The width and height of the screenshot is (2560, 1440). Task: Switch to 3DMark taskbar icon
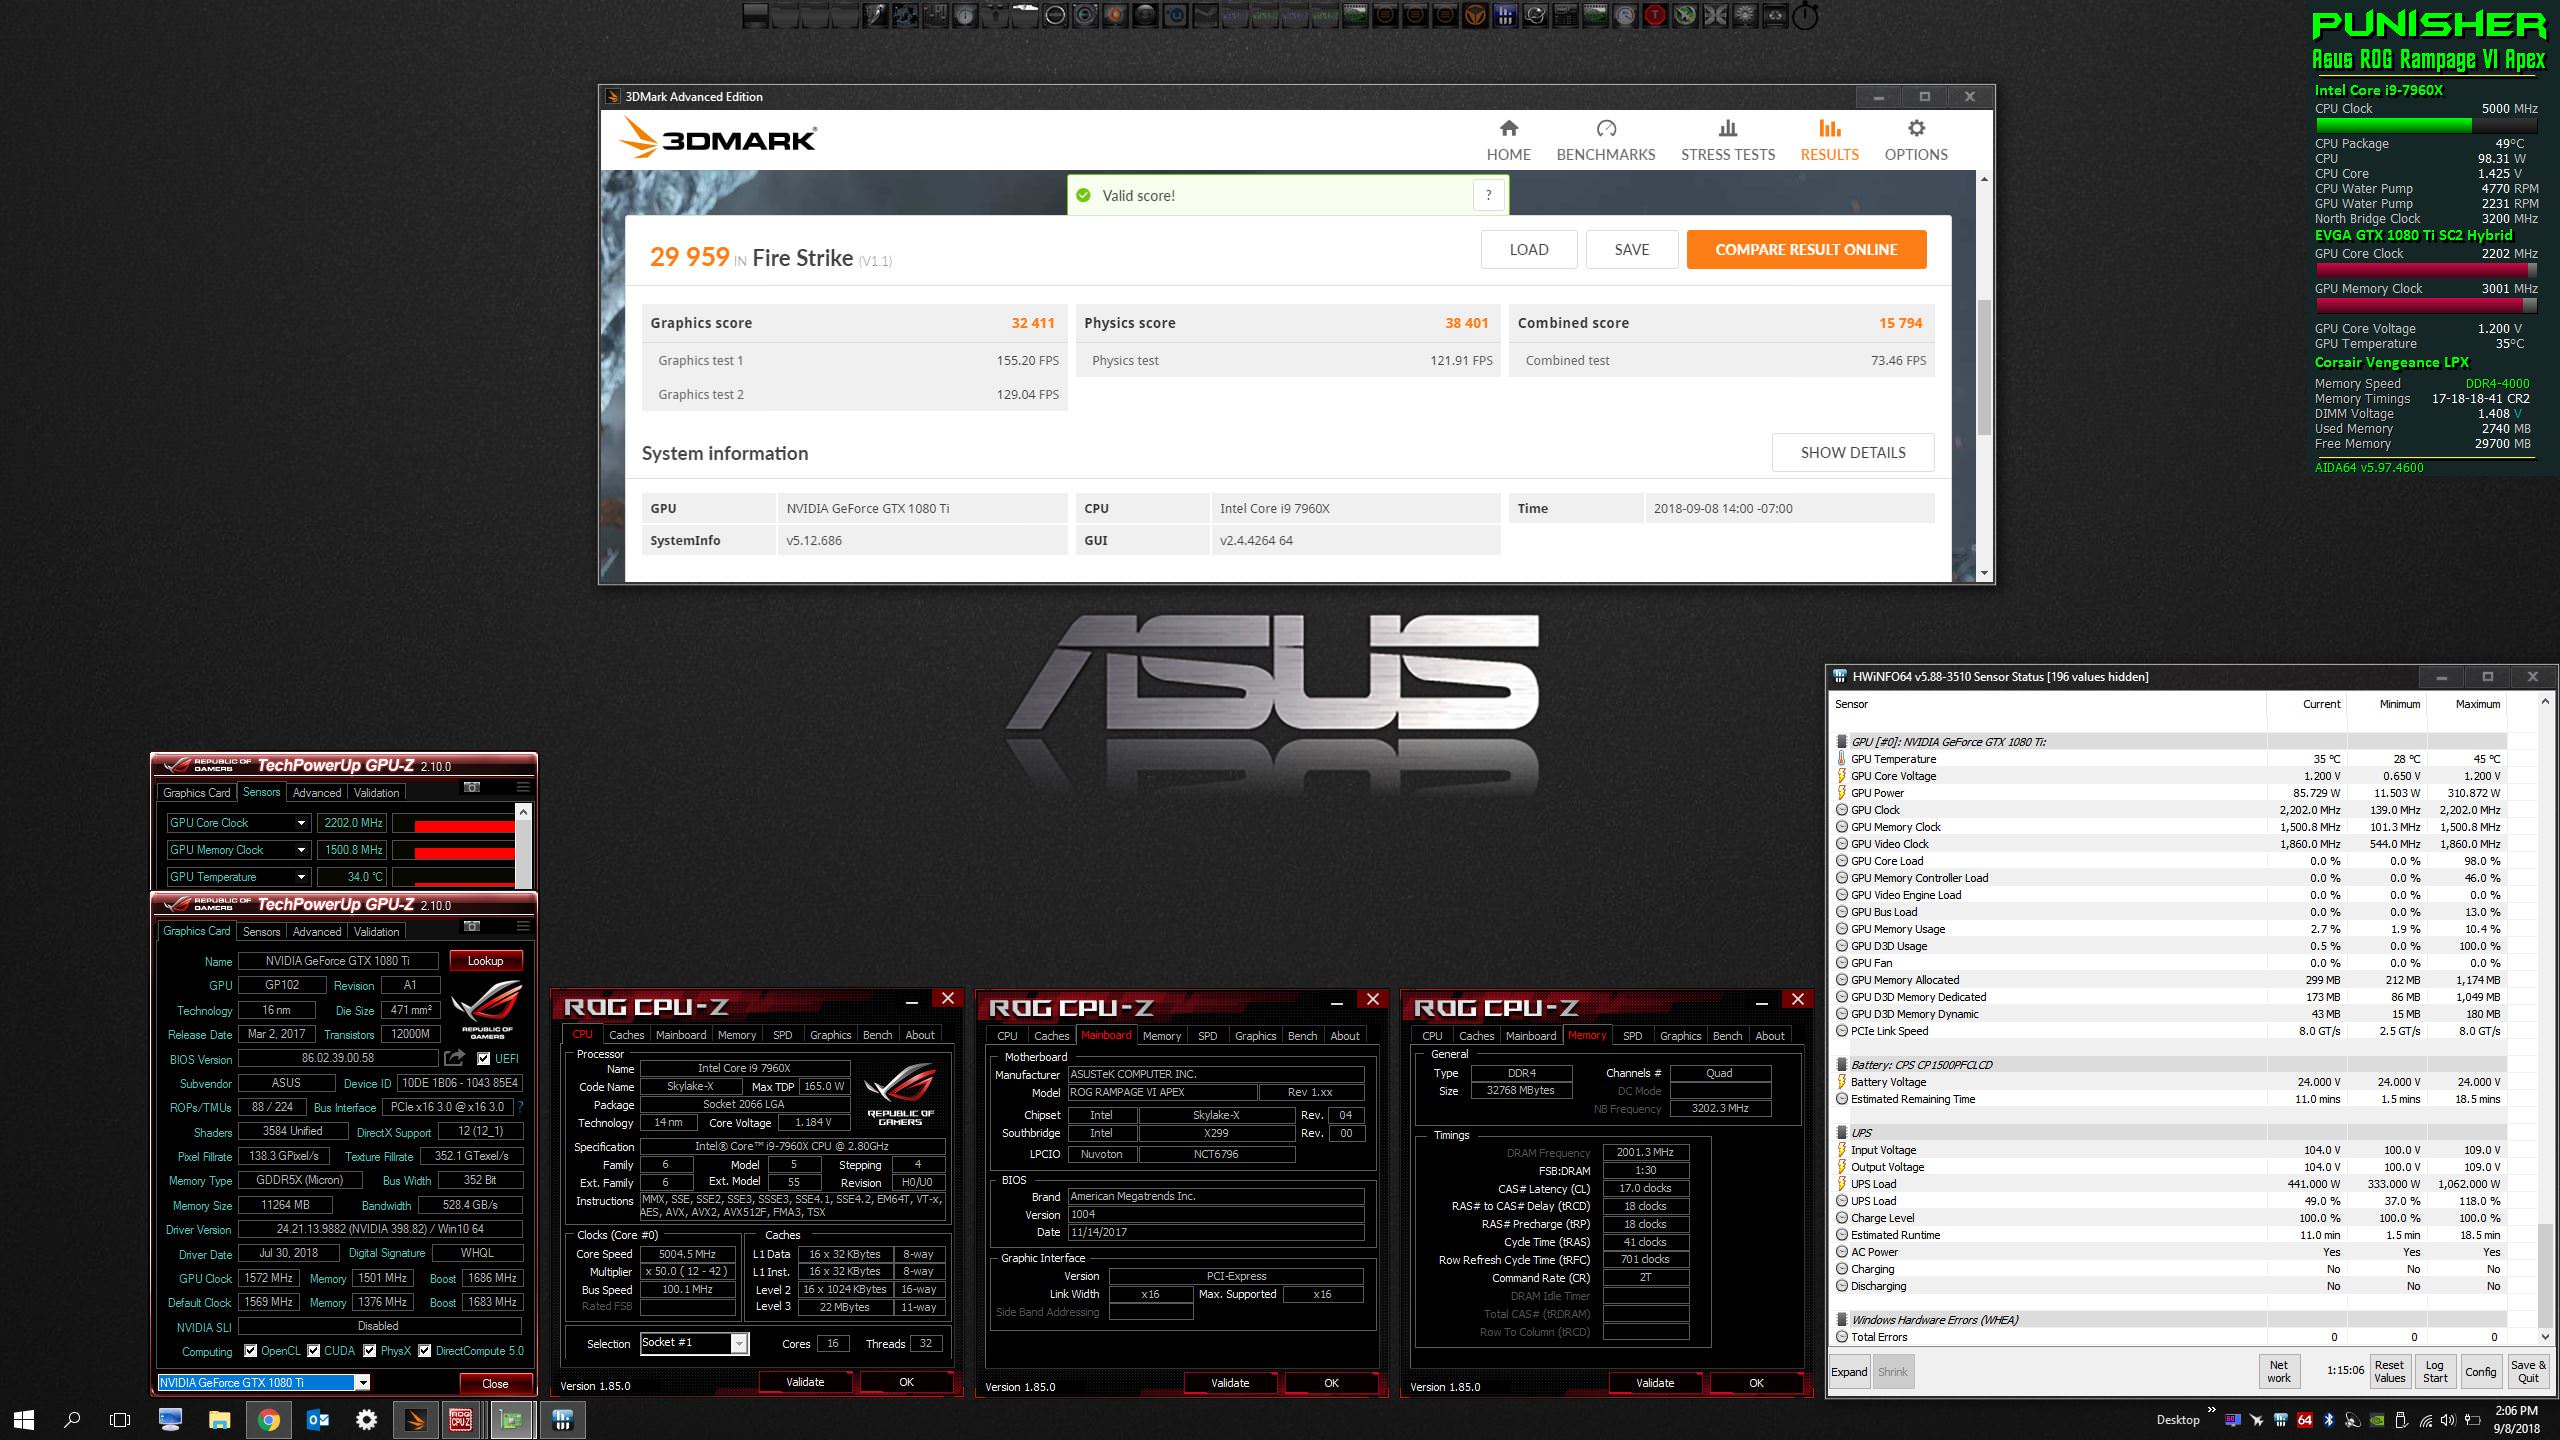(x=415, y=1420)
